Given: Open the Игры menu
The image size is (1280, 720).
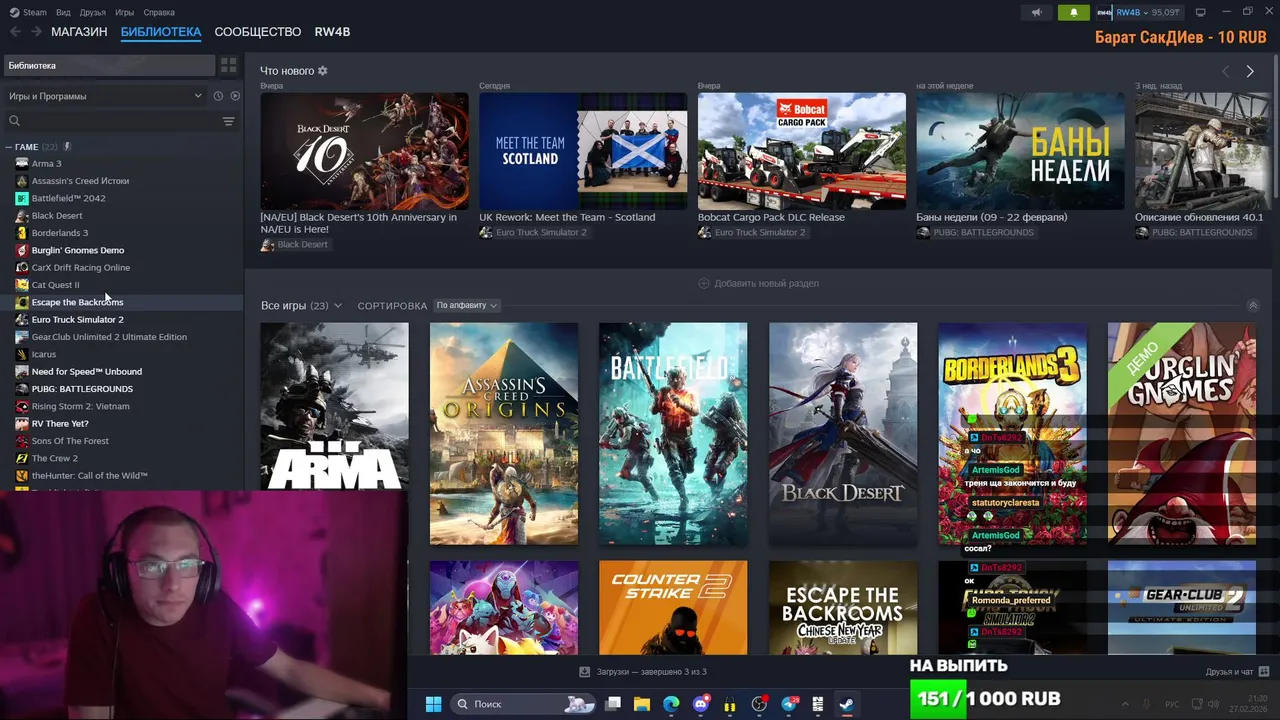Looking at the screenshot, I should [125, 12].
